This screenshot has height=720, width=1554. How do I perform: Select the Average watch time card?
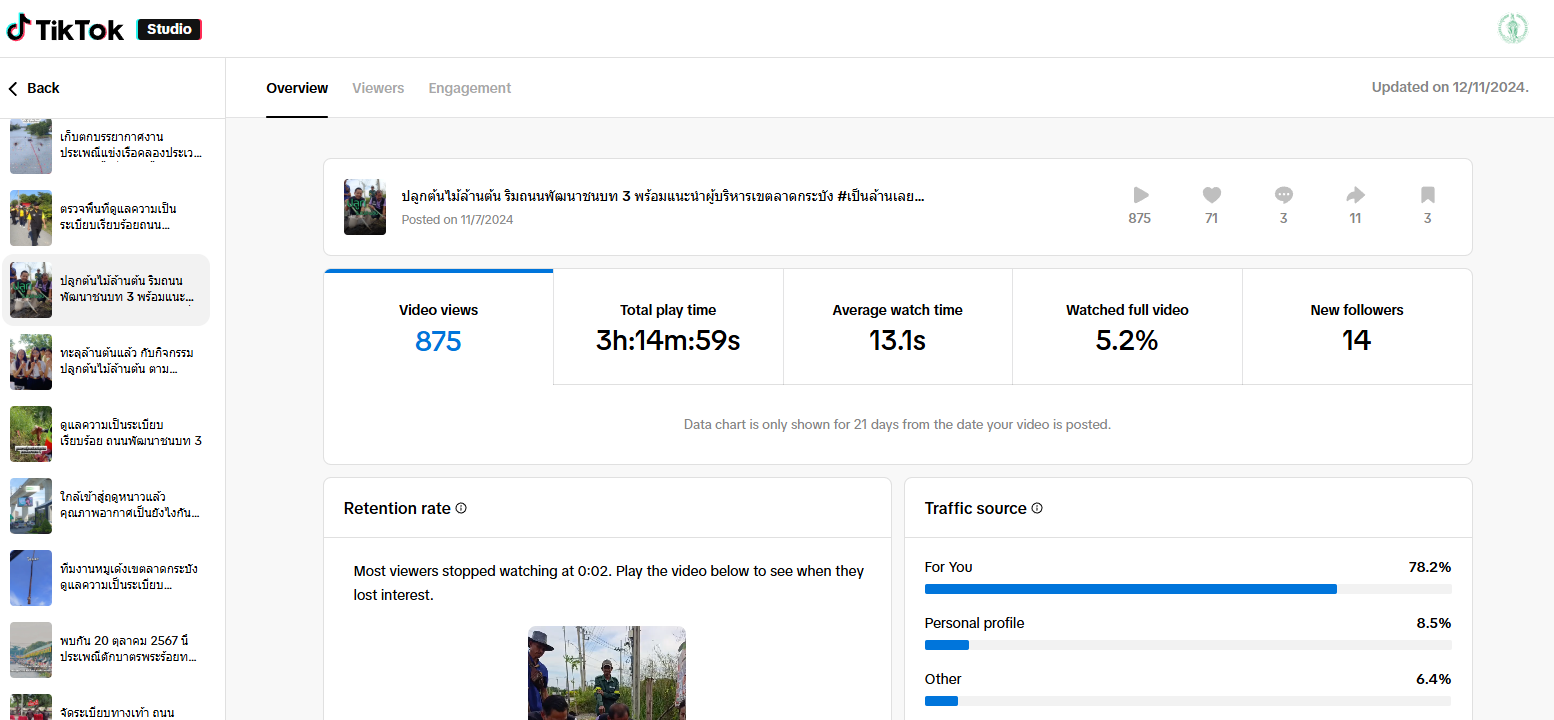click(x=897, y=327)
